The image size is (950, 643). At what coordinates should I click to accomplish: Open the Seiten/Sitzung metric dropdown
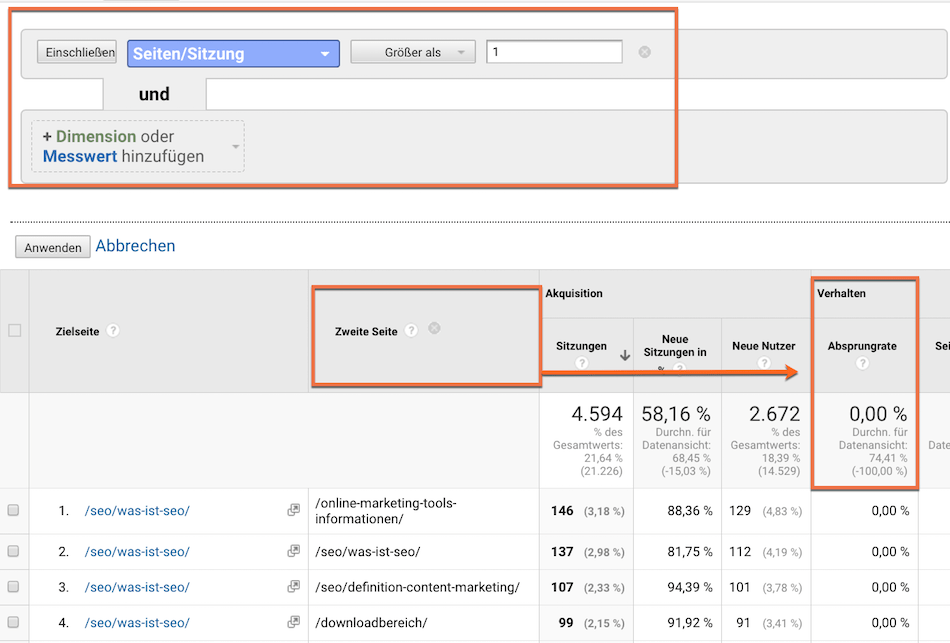point(233,53)
